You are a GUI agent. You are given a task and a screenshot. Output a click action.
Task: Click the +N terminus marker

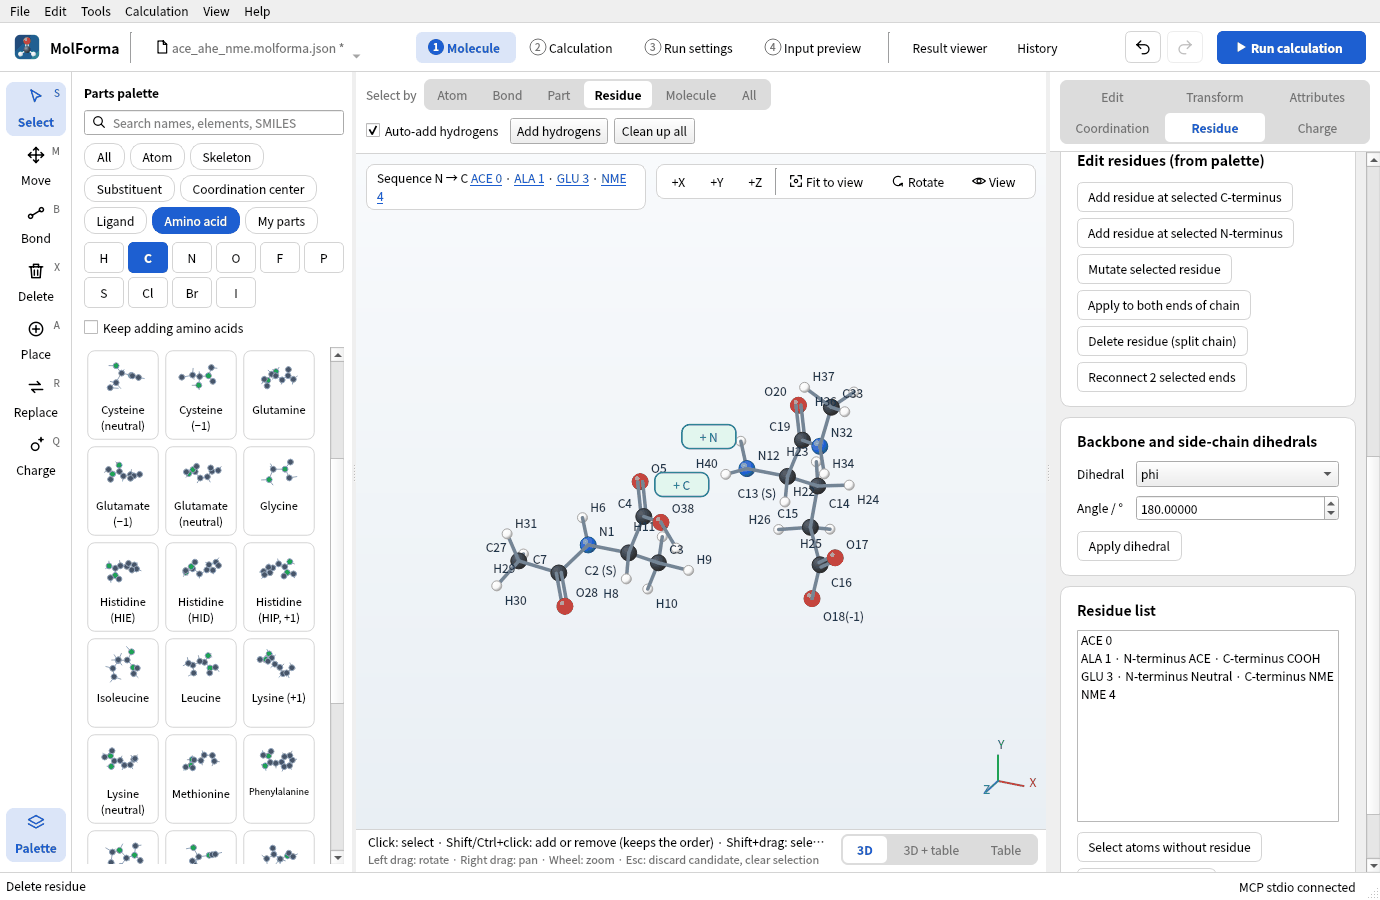[709, 437]
